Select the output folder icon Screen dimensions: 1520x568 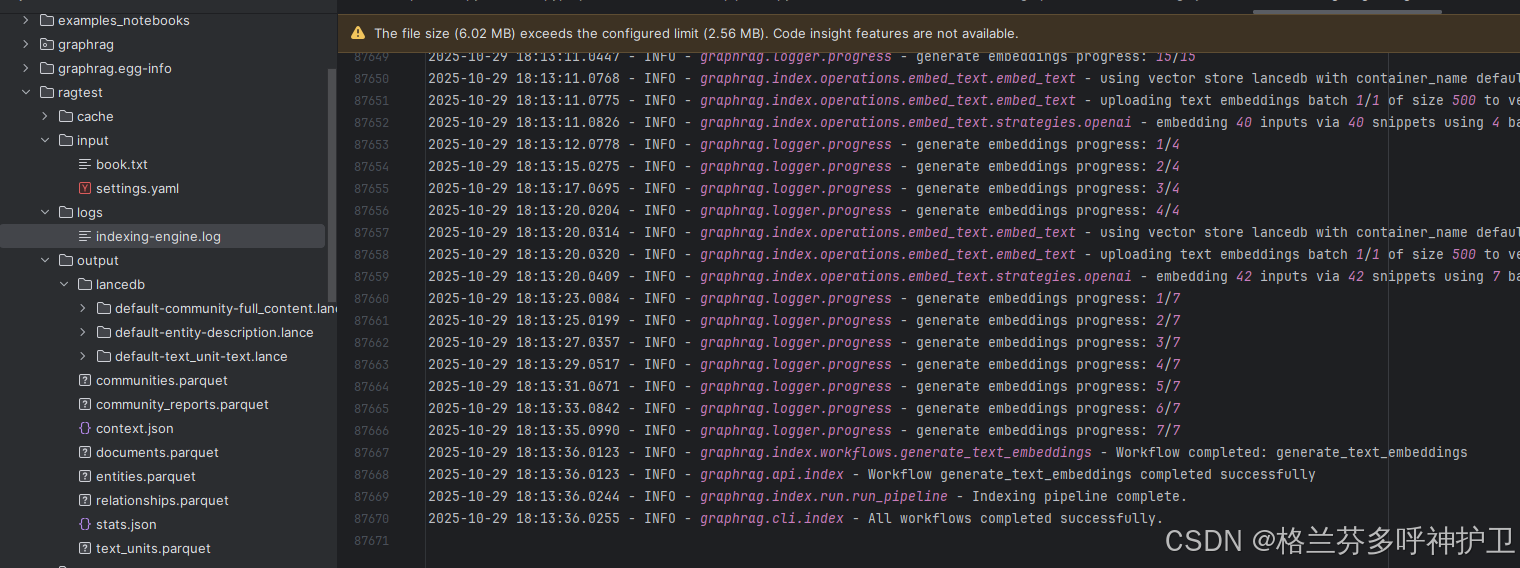point(66,260)
